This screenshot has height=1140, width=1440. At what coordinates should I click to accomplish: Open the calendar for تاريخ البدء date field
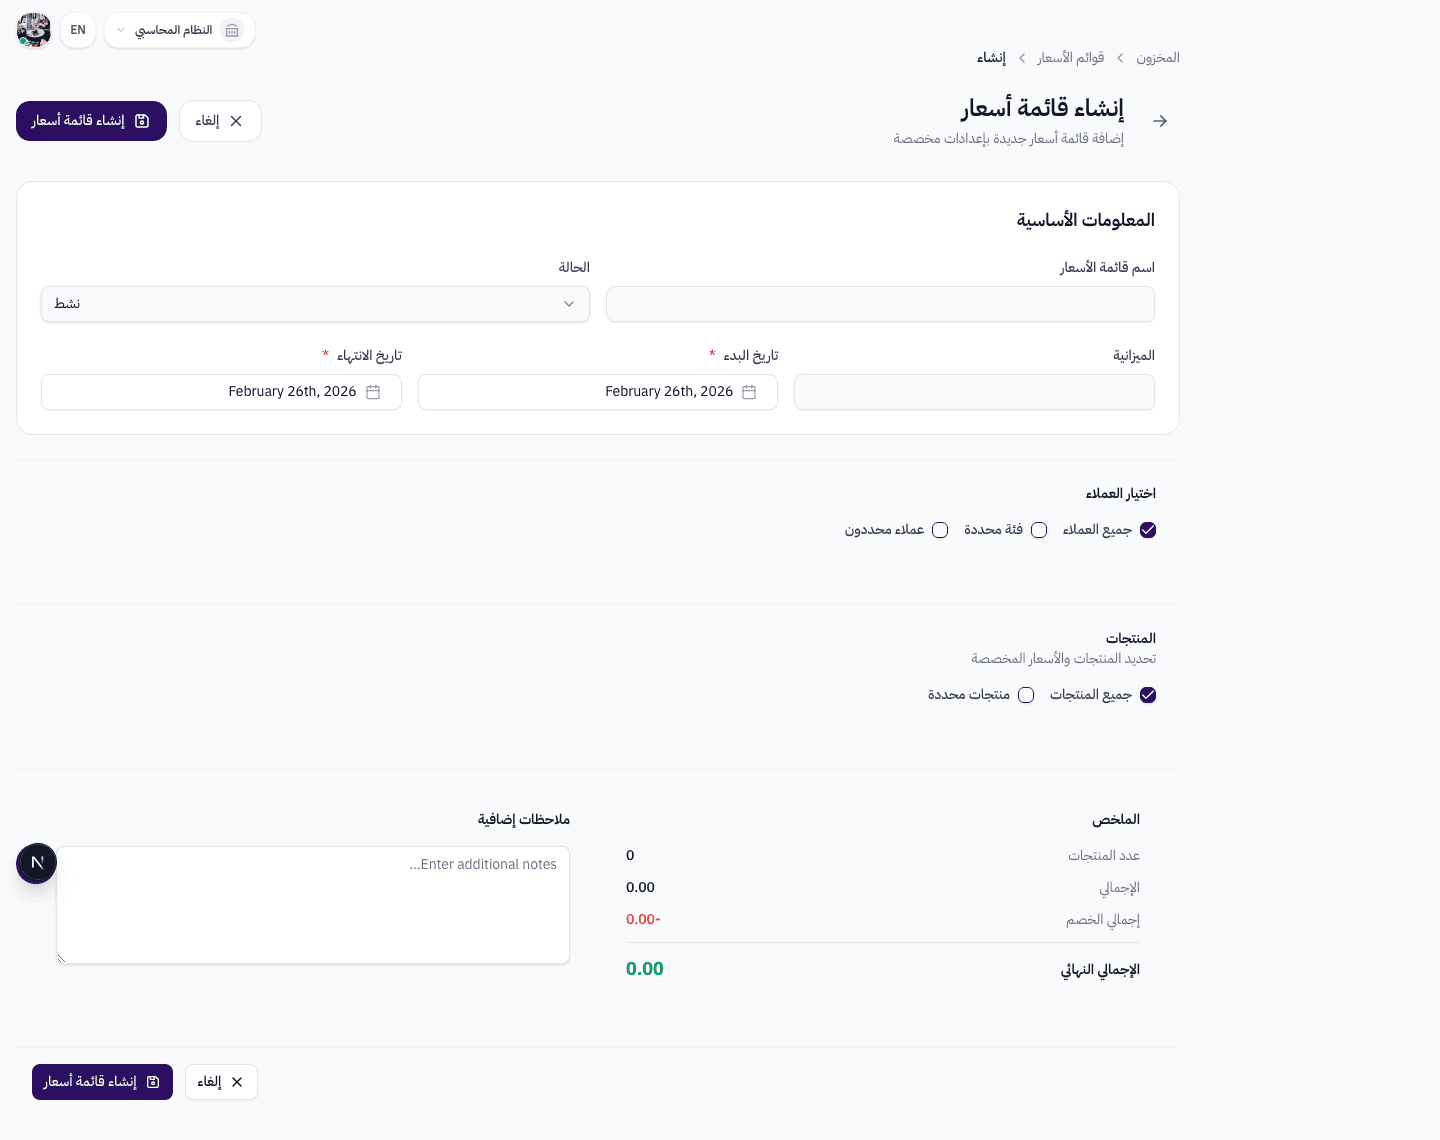pos(749,392)
